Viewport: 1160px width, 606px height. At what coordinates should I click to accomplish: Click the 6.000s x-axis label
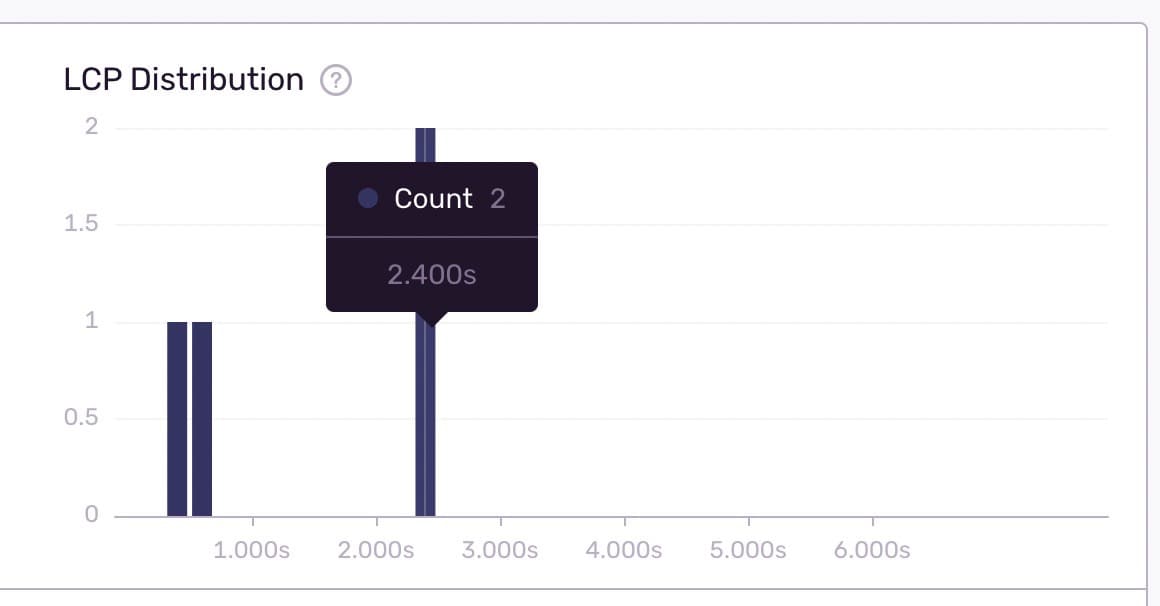click(872, 550)
